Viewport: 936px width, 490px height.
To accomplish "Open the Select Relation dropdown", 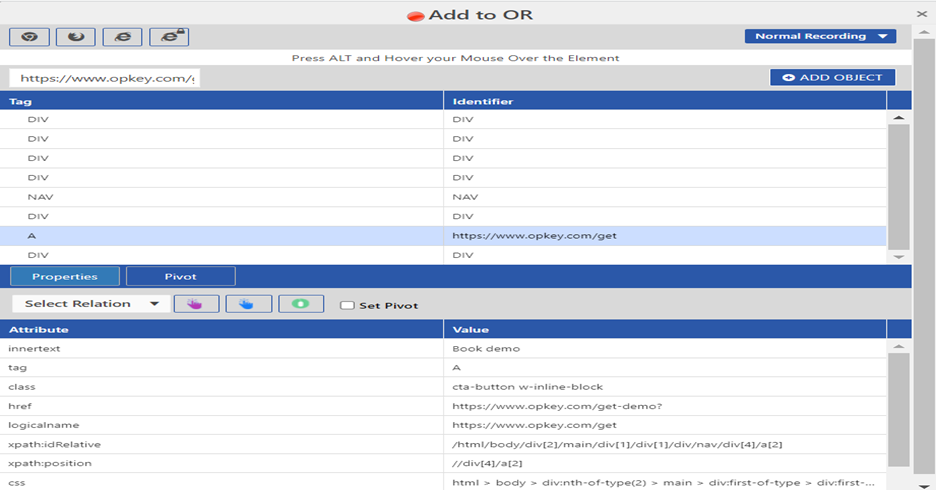I will coord(89,304).
